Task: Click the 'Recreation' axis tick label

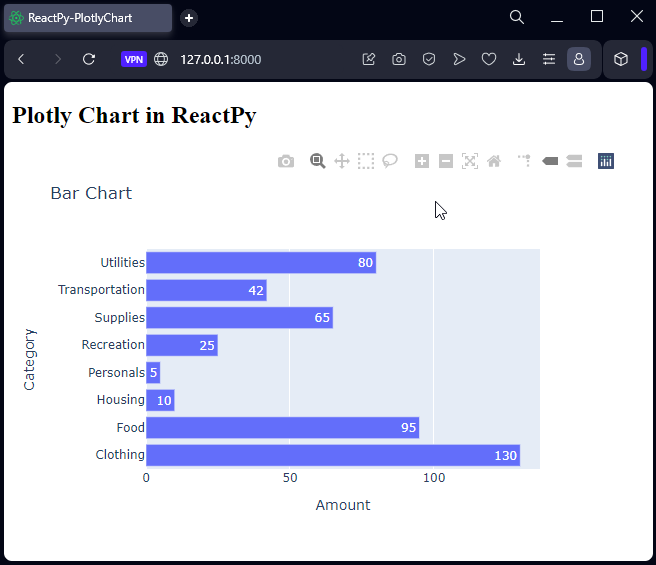Action: point(113,344)
